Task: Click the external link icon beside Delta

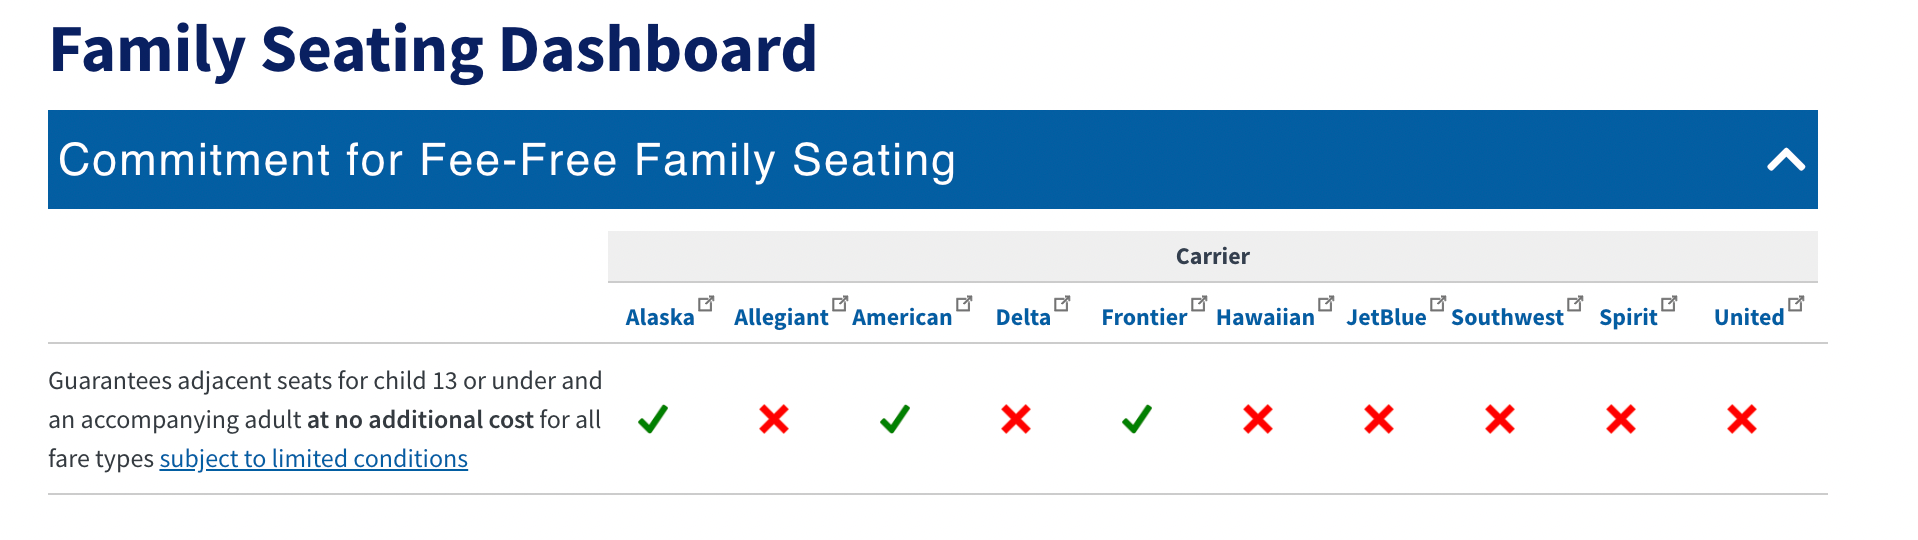Action: click(x=1062, y=303)
